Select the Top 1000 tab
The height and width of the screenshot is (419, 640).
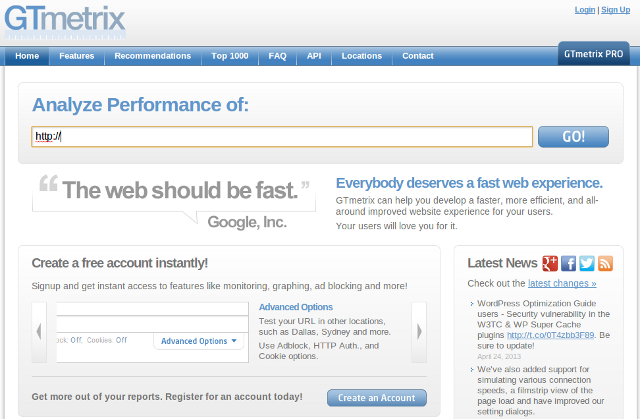[x=230, y=56]
